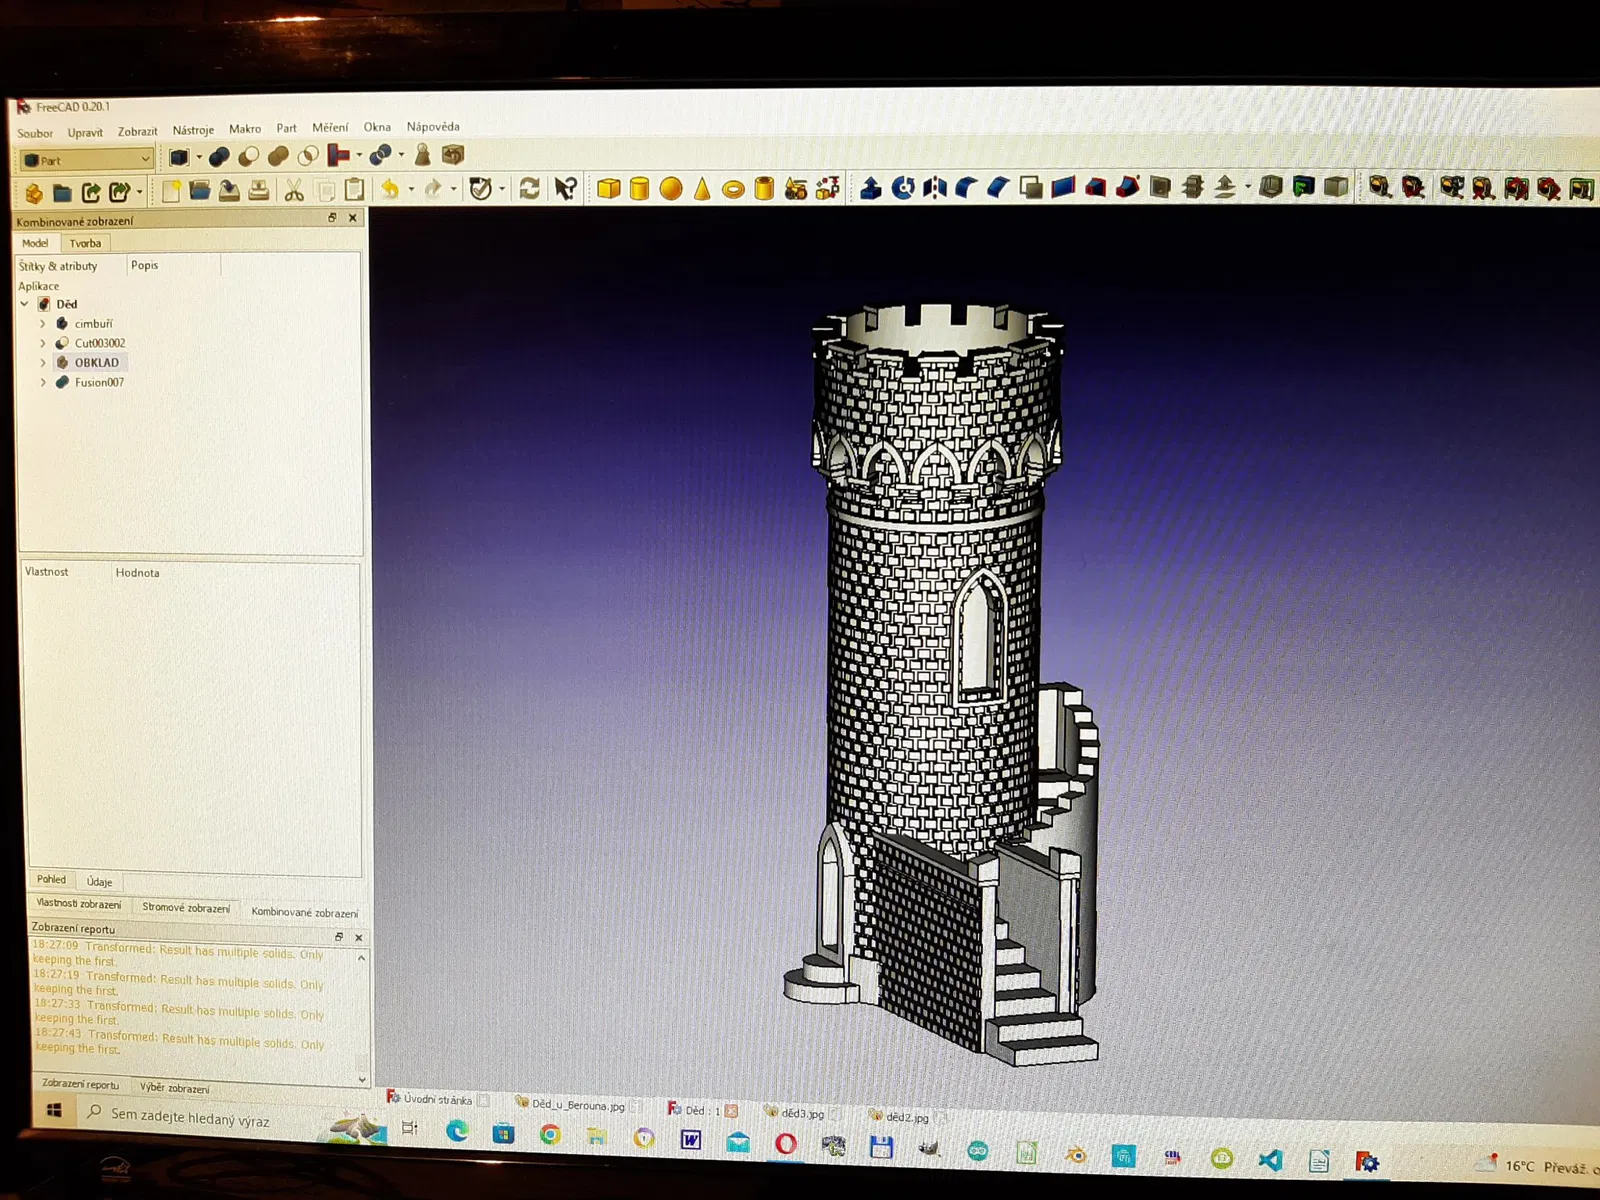Expand the cimbuří tree item
This screenshot has height=1200, width=1600.
tap(42, 324)
